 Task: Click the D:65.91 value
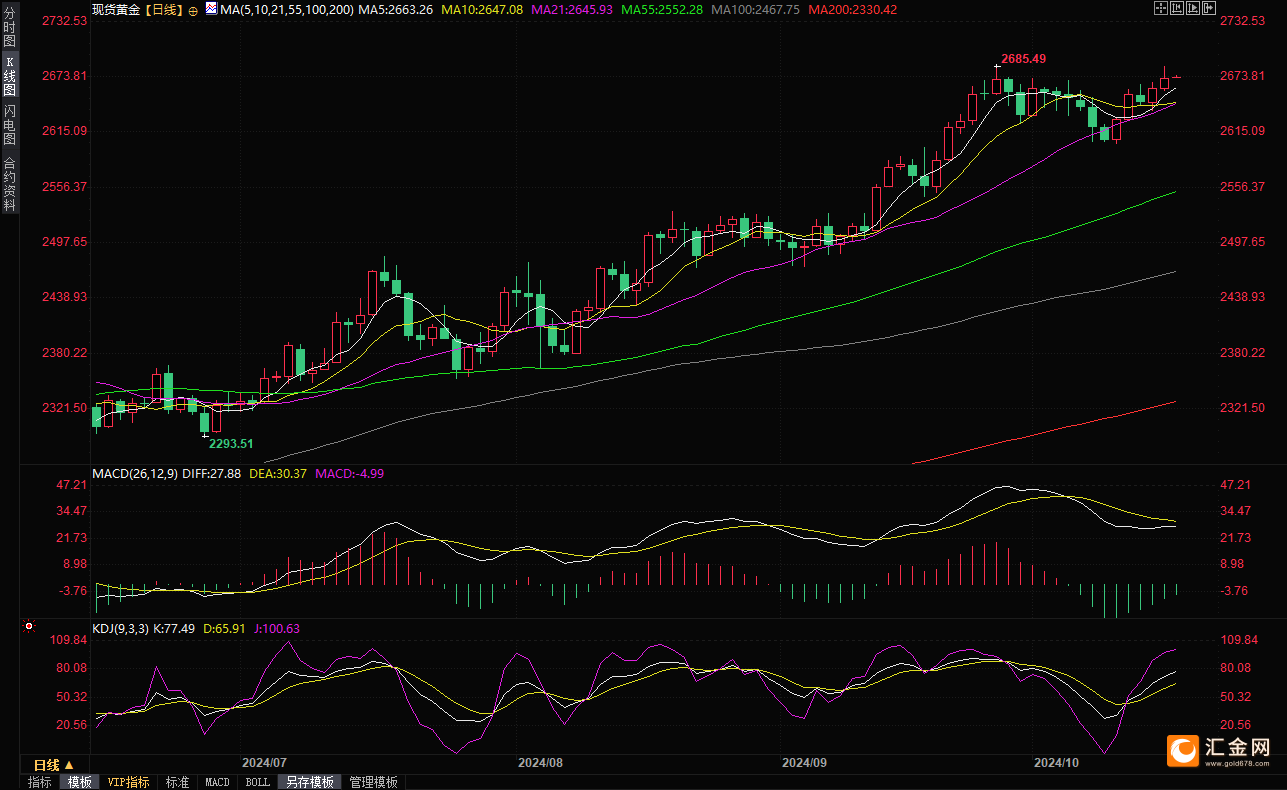pyautogui.click(x=225, y=629)
